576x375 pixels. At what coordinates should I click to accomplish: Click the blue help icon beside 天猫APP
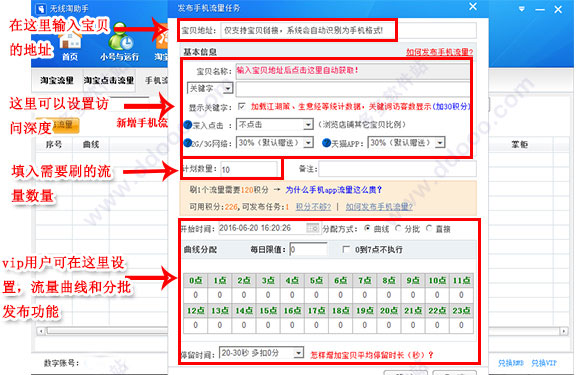[326, 143]
